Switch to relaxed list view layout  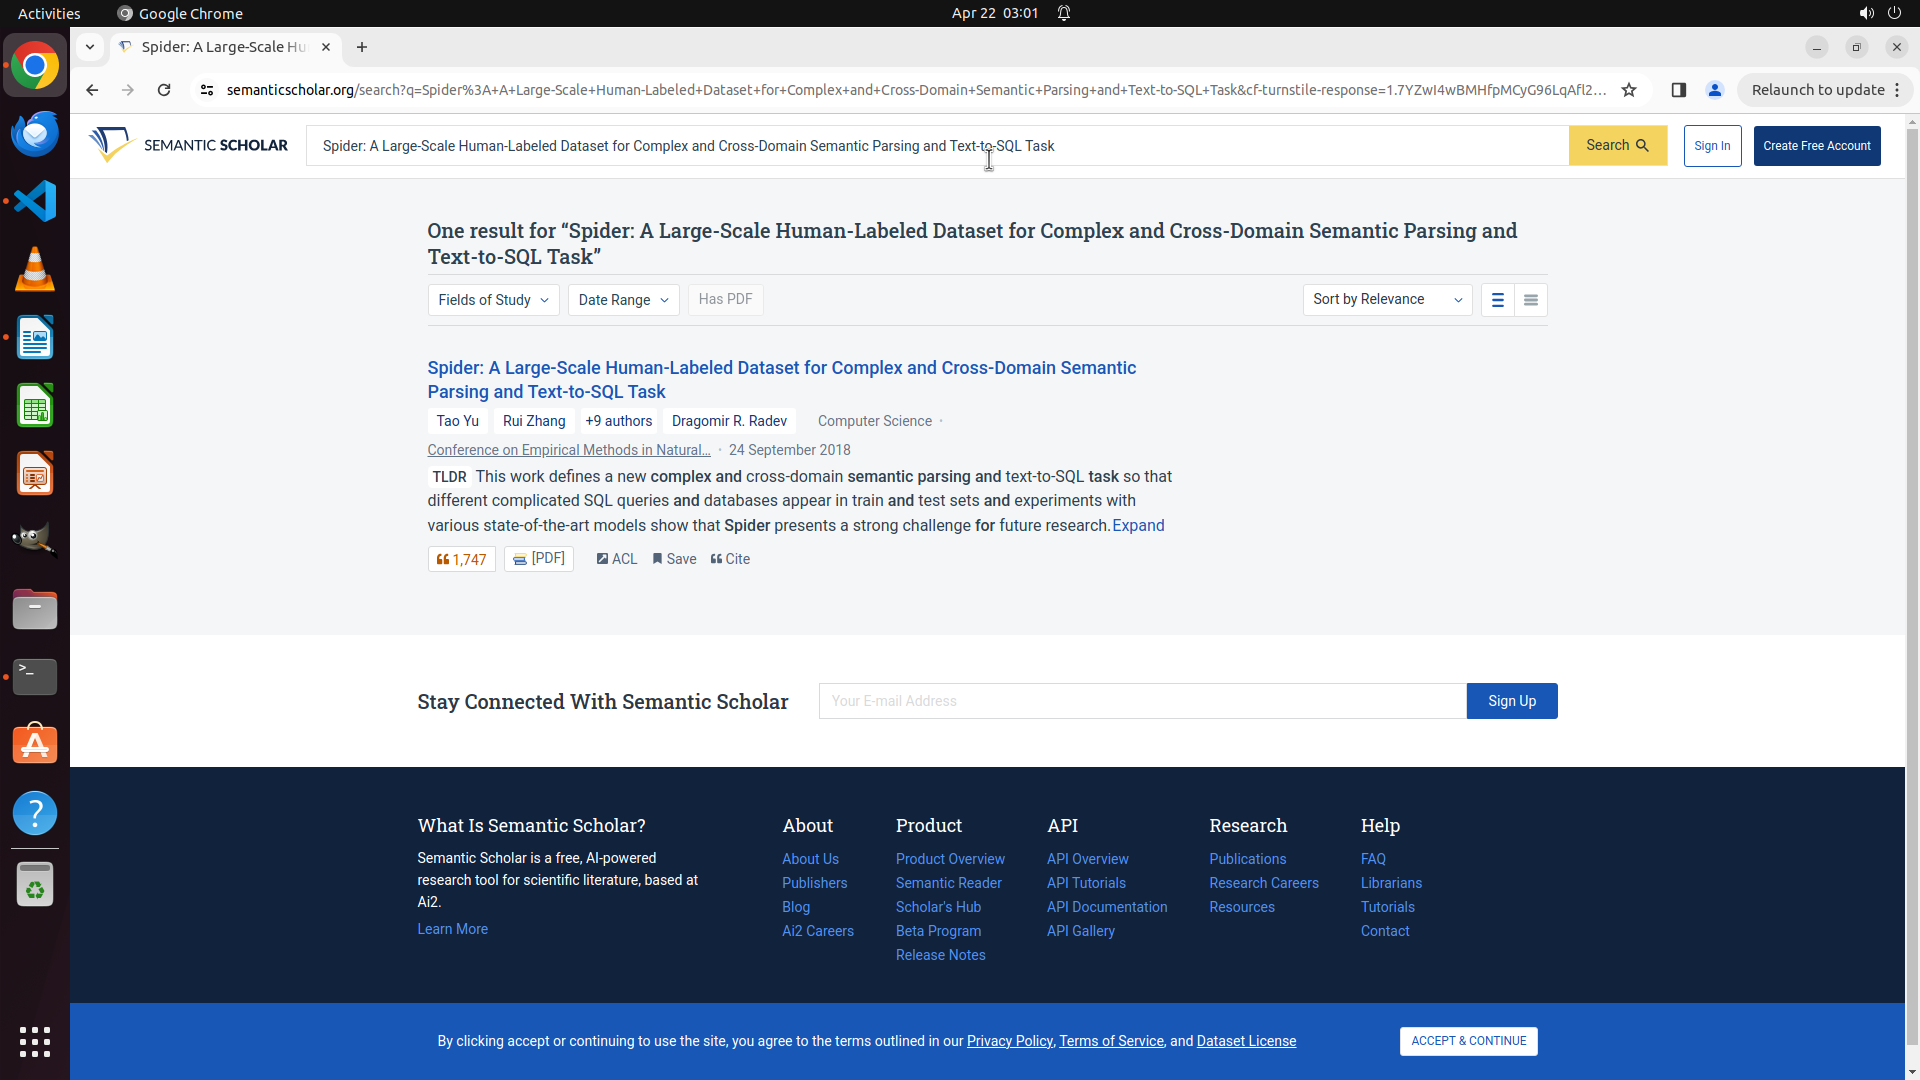tap(1497, 300)
